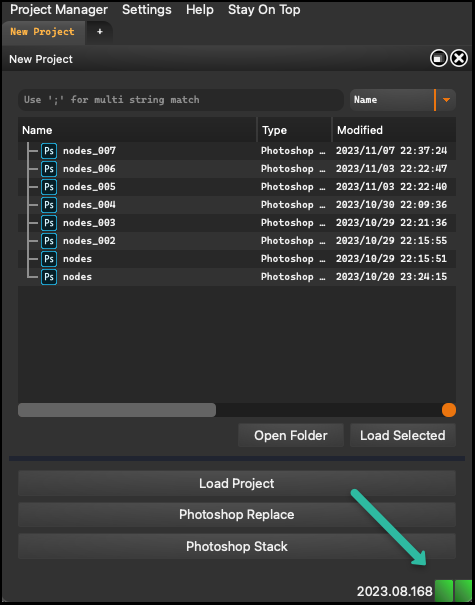Click the Open Folder button

291,436
